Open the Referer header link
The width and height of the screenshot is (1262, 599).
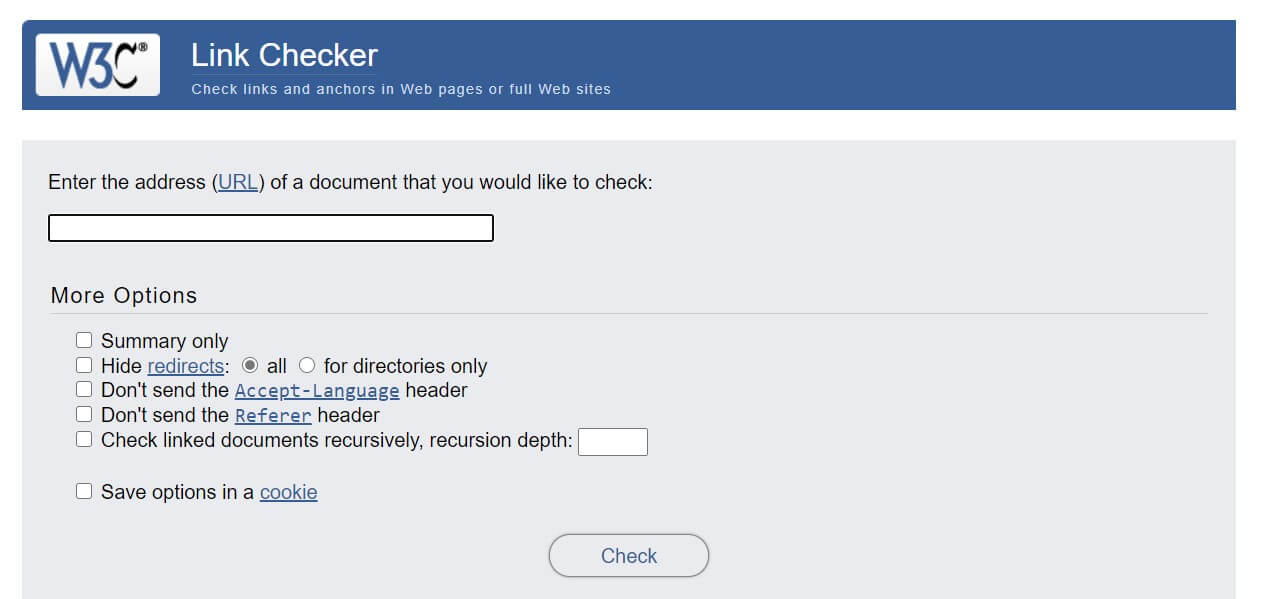(x=273, y=415)
